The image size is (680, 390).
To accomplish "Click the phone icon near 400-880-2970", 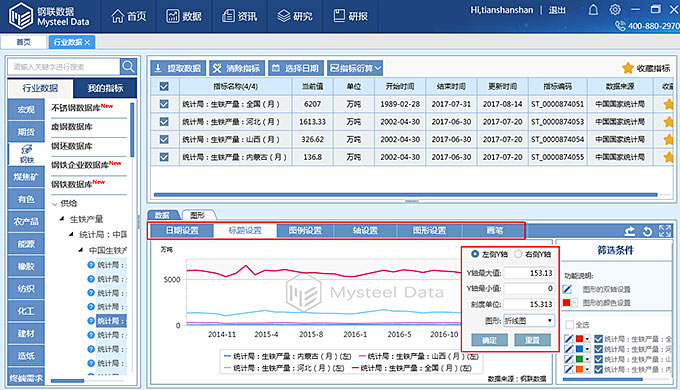I will 620,26.
